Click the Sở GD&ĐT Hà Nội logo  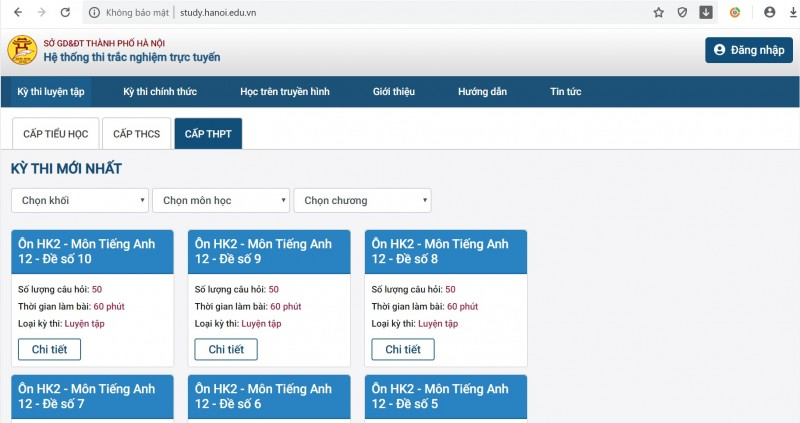pyautogui.click(x=22, y=50)
